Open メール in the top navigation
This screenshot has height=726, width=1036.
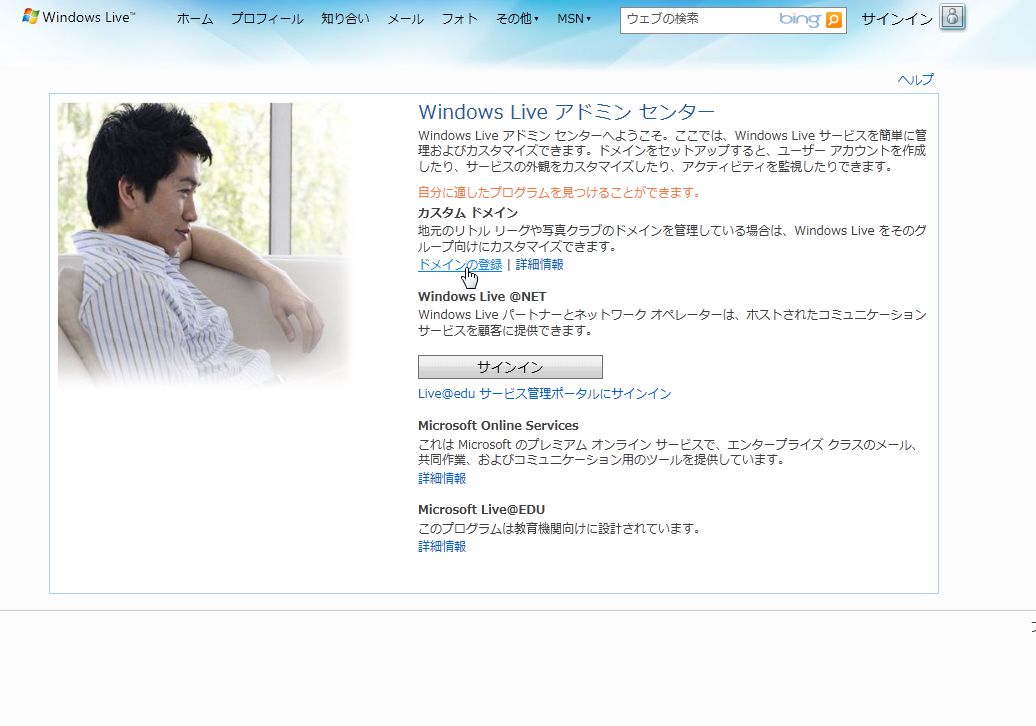406,19
